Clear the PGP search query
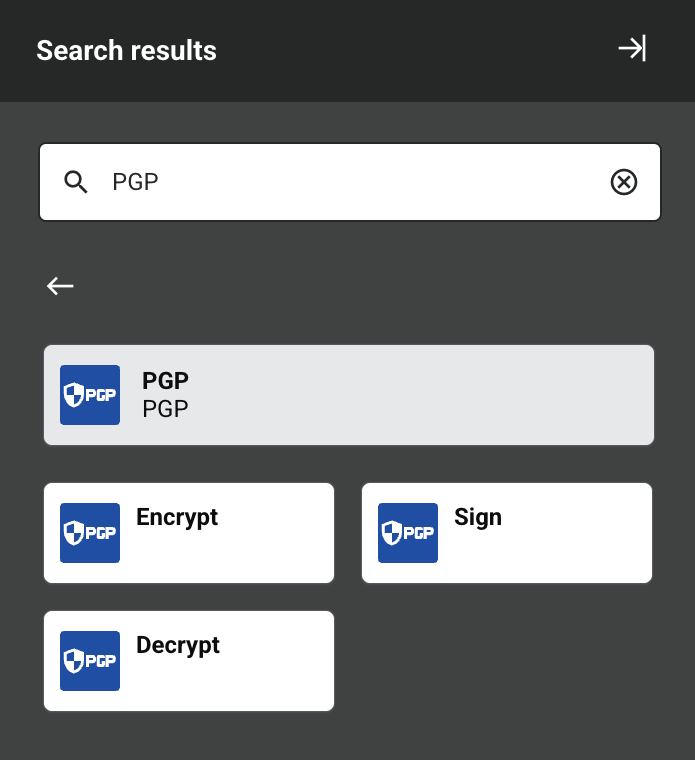This screenshot has width=695, height=760. point(624,181)
